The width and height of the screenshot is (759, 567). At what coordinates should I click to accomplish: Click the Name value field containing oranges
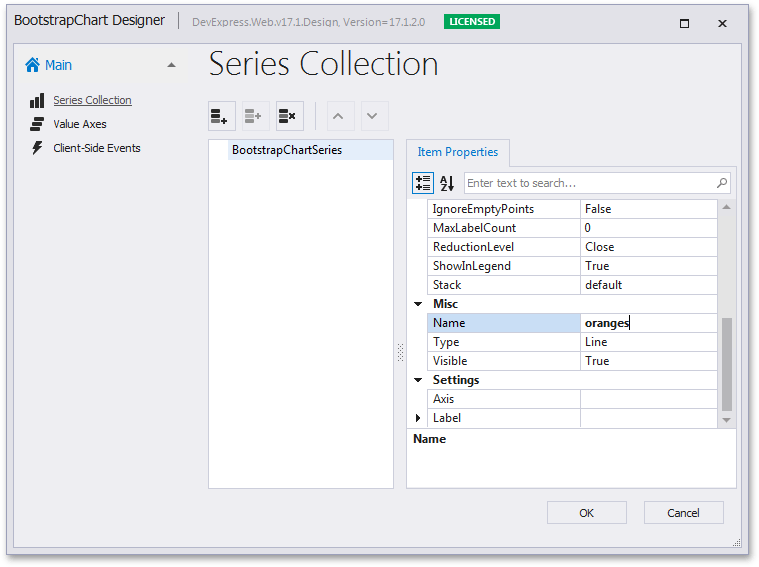point(648,323)
